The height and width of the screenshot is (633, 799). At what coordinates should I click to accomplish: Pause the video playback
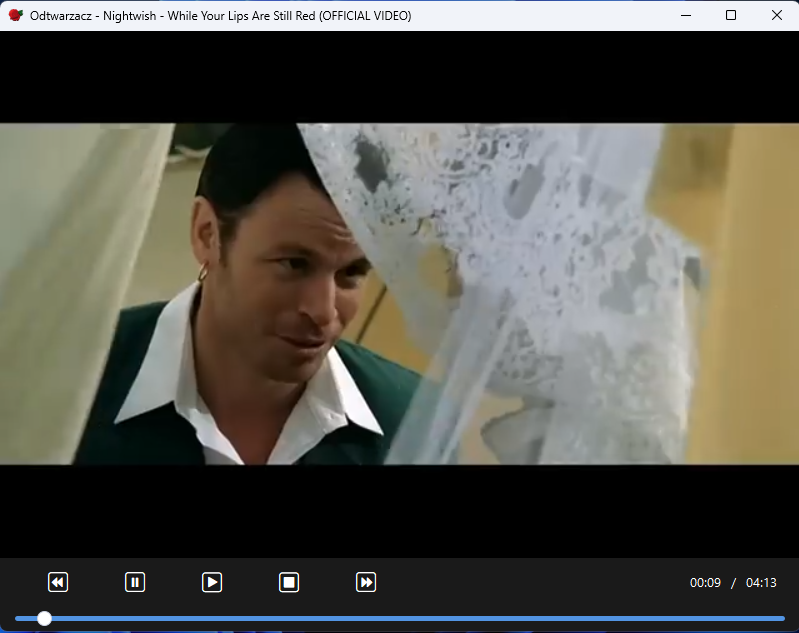(x=135, y=582)
